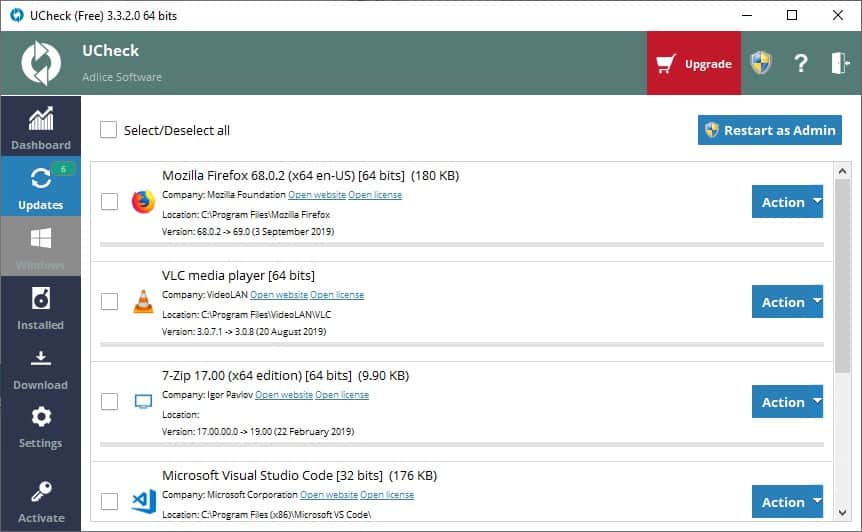Image resolution: width=862 pixels, height=532 pixels.
Task: Switch to the Dashboard tab
Action: (41, 127)
